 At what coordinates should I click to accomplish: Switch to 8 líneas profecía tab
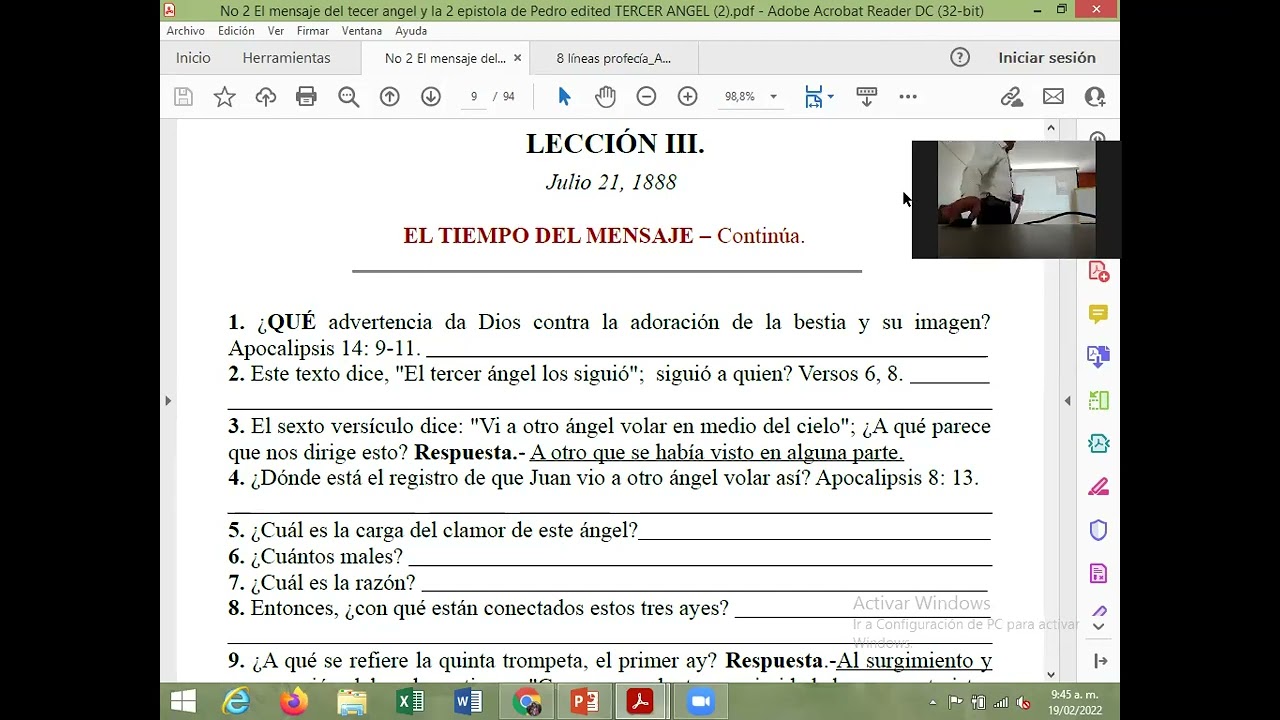614,58
